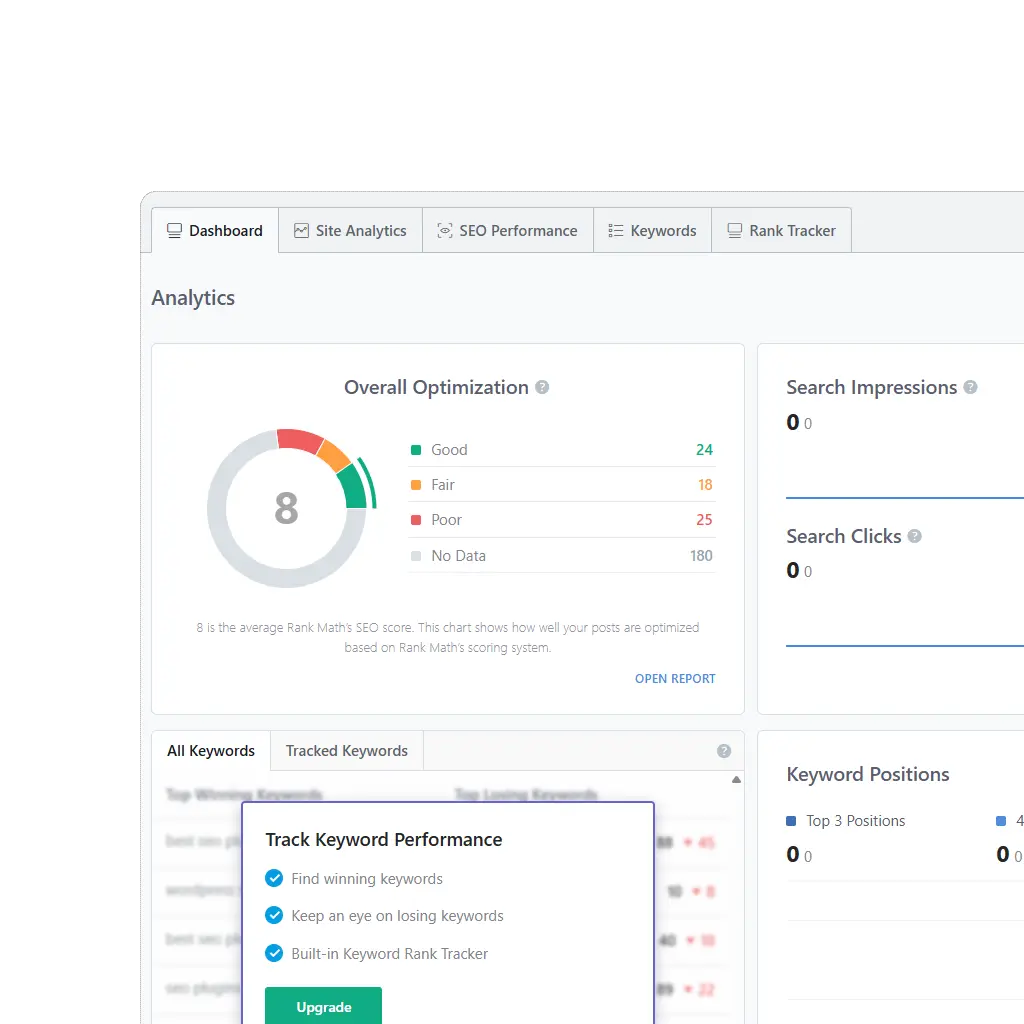Viewport: 1024px width, 1024px height.
Task: Click the keywords panel help icon
Action: tap(724, 751)
